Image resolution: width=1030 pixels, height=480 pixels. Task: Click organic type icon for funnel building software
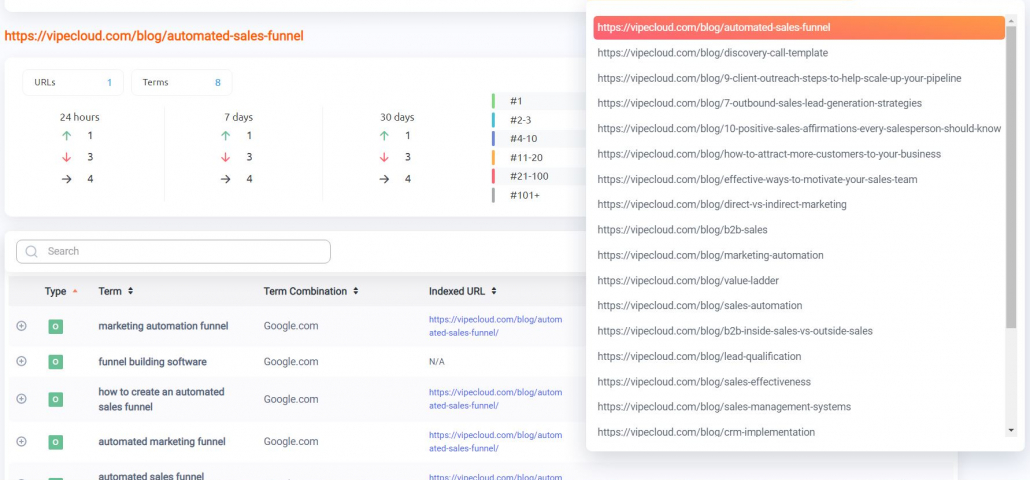[56, 361]
